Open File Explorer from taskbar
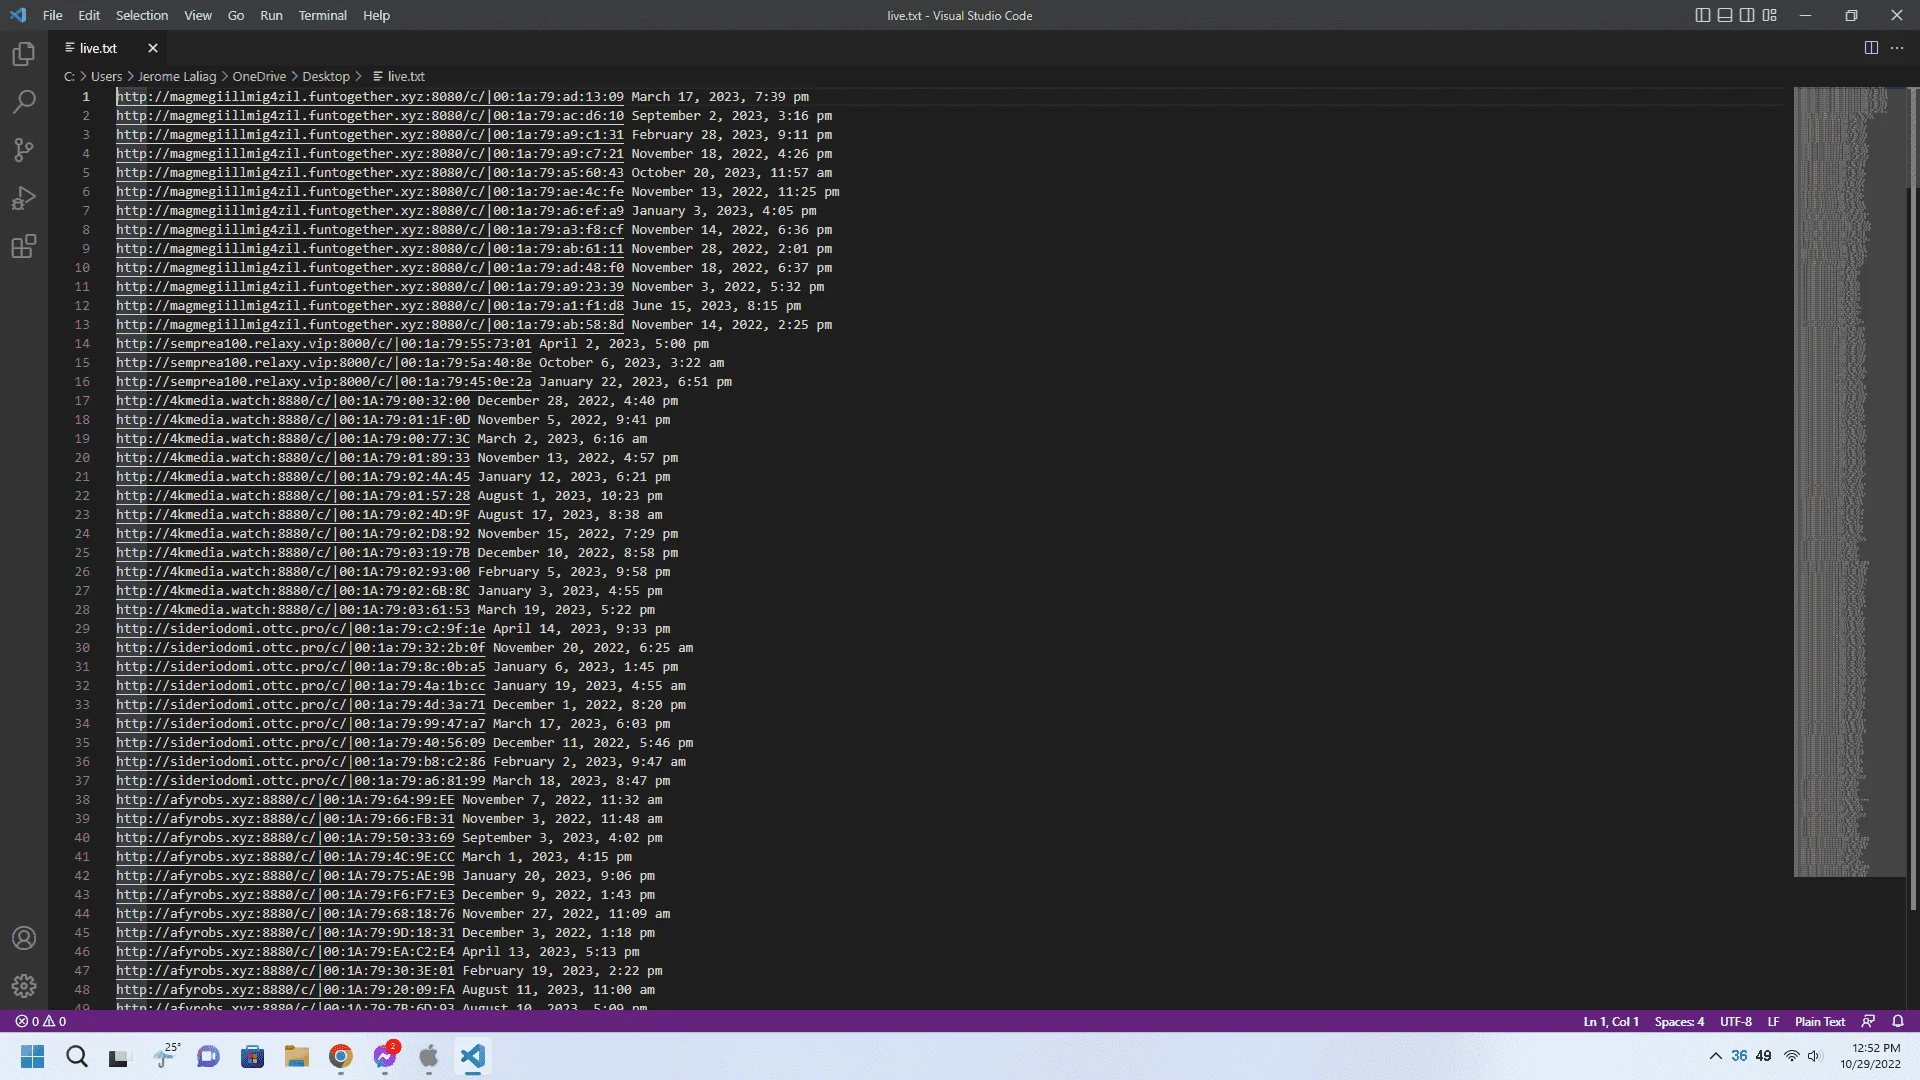This screenshot has height=1080, width=1920. pyautogui.click(x=296, y=1057)
